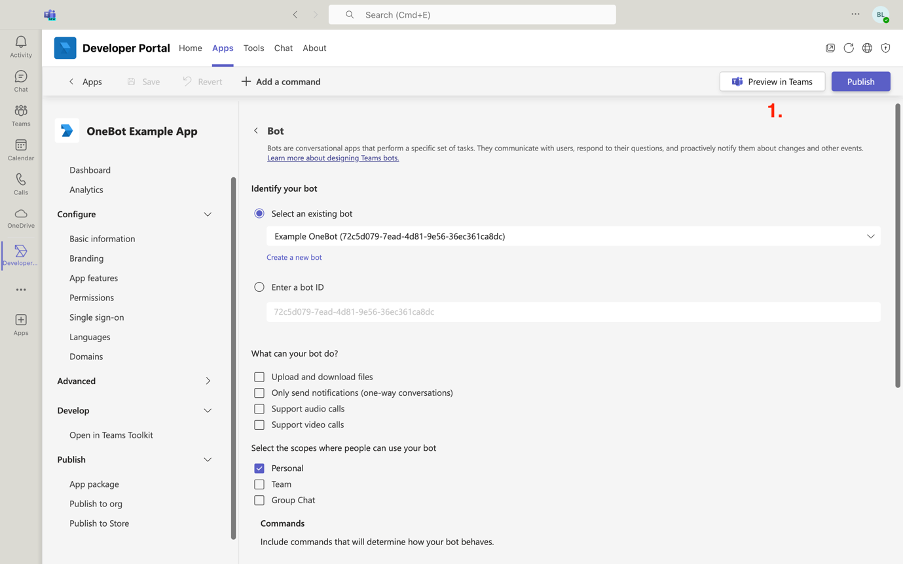Viewport: 904px width, 564px height.
Task: Expand the Advanced section
Action: click(208, 381)
